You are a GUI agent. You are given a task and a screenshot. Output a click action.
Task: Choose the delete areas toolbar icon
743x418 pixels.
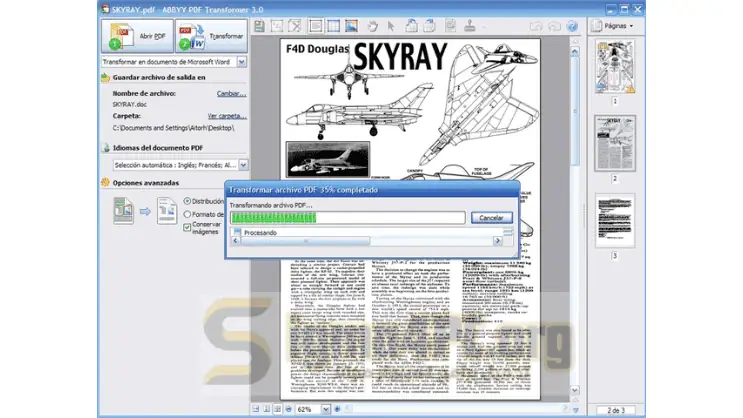(295, 27)
